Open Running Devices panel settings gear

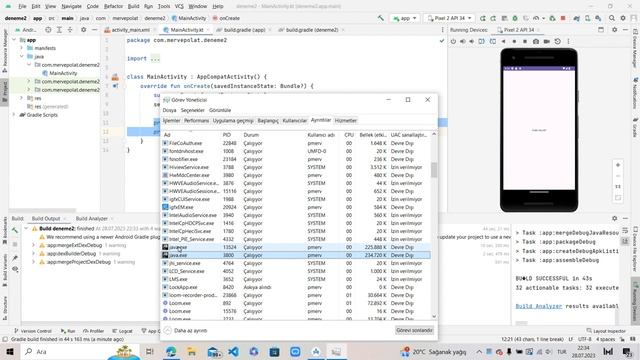click(614, 30)
